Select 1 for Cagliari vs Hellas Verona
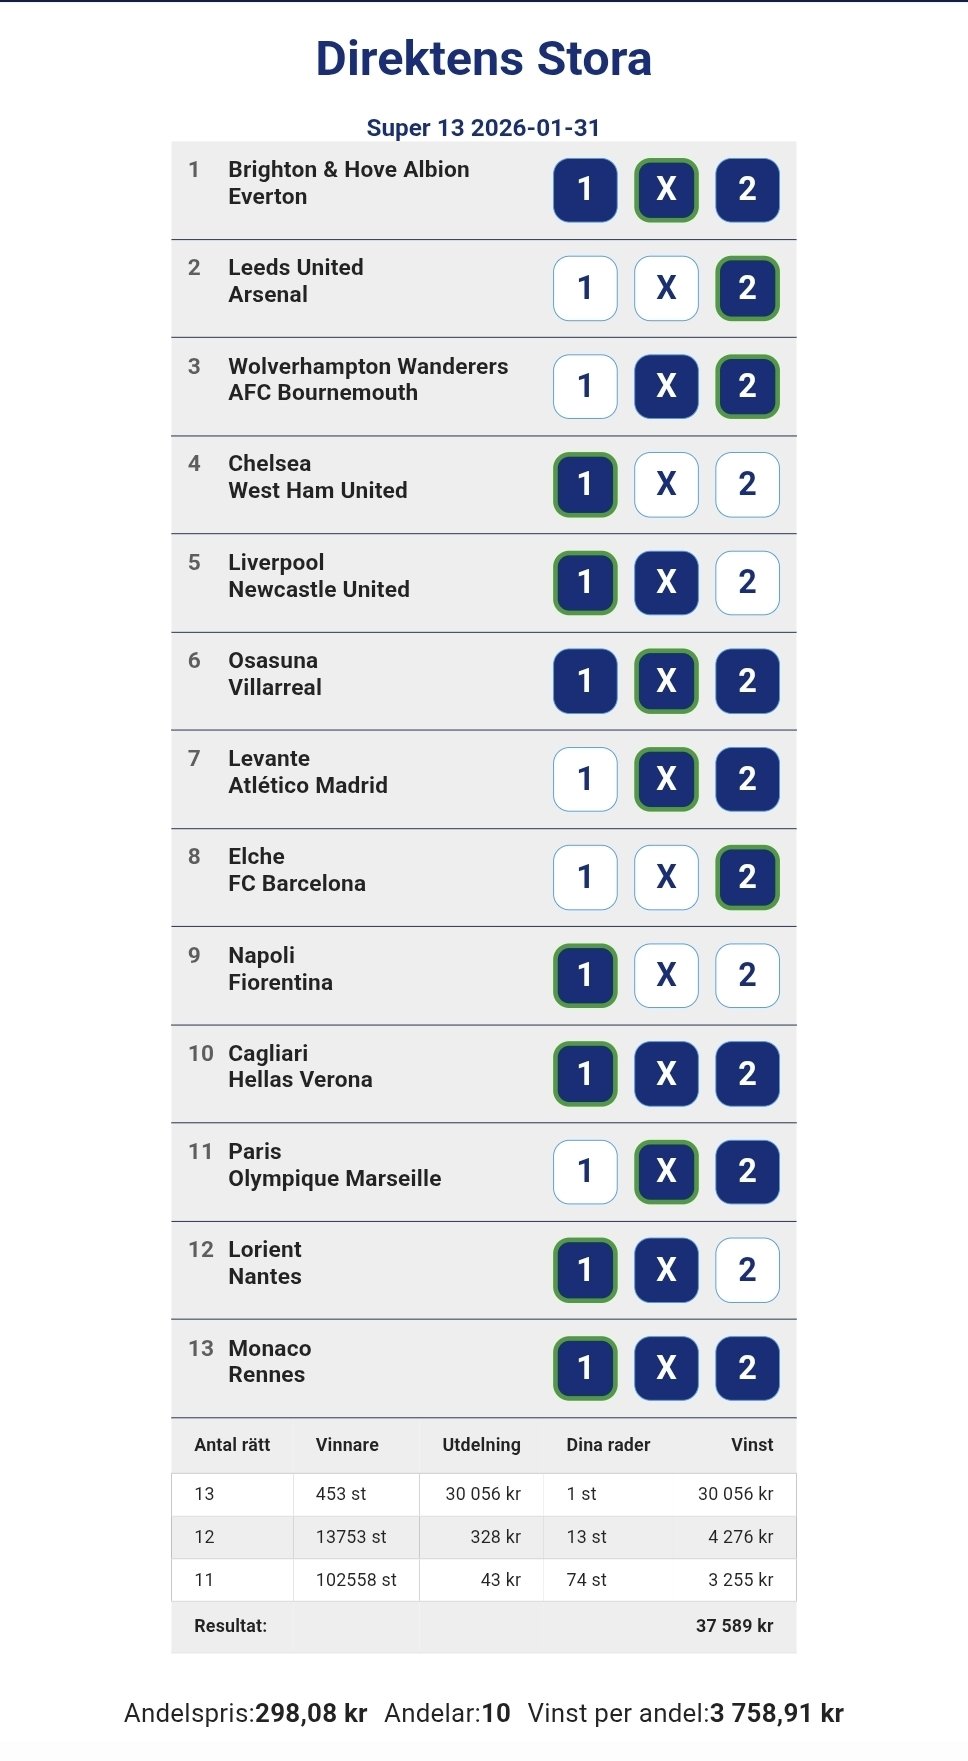 [x=585, y=1073]
